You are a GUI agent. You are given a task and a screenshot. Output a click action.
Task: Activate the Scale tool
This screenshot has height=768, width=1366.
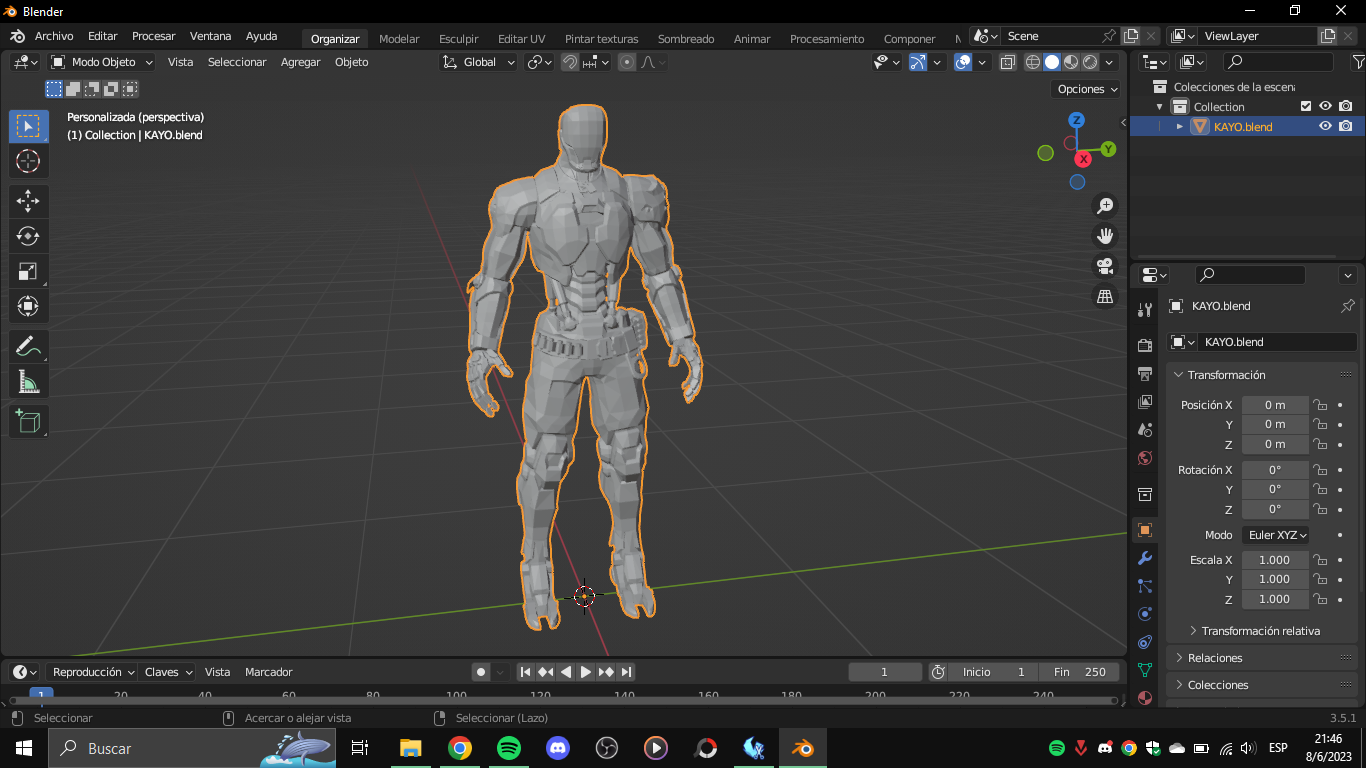pos(28,271)
